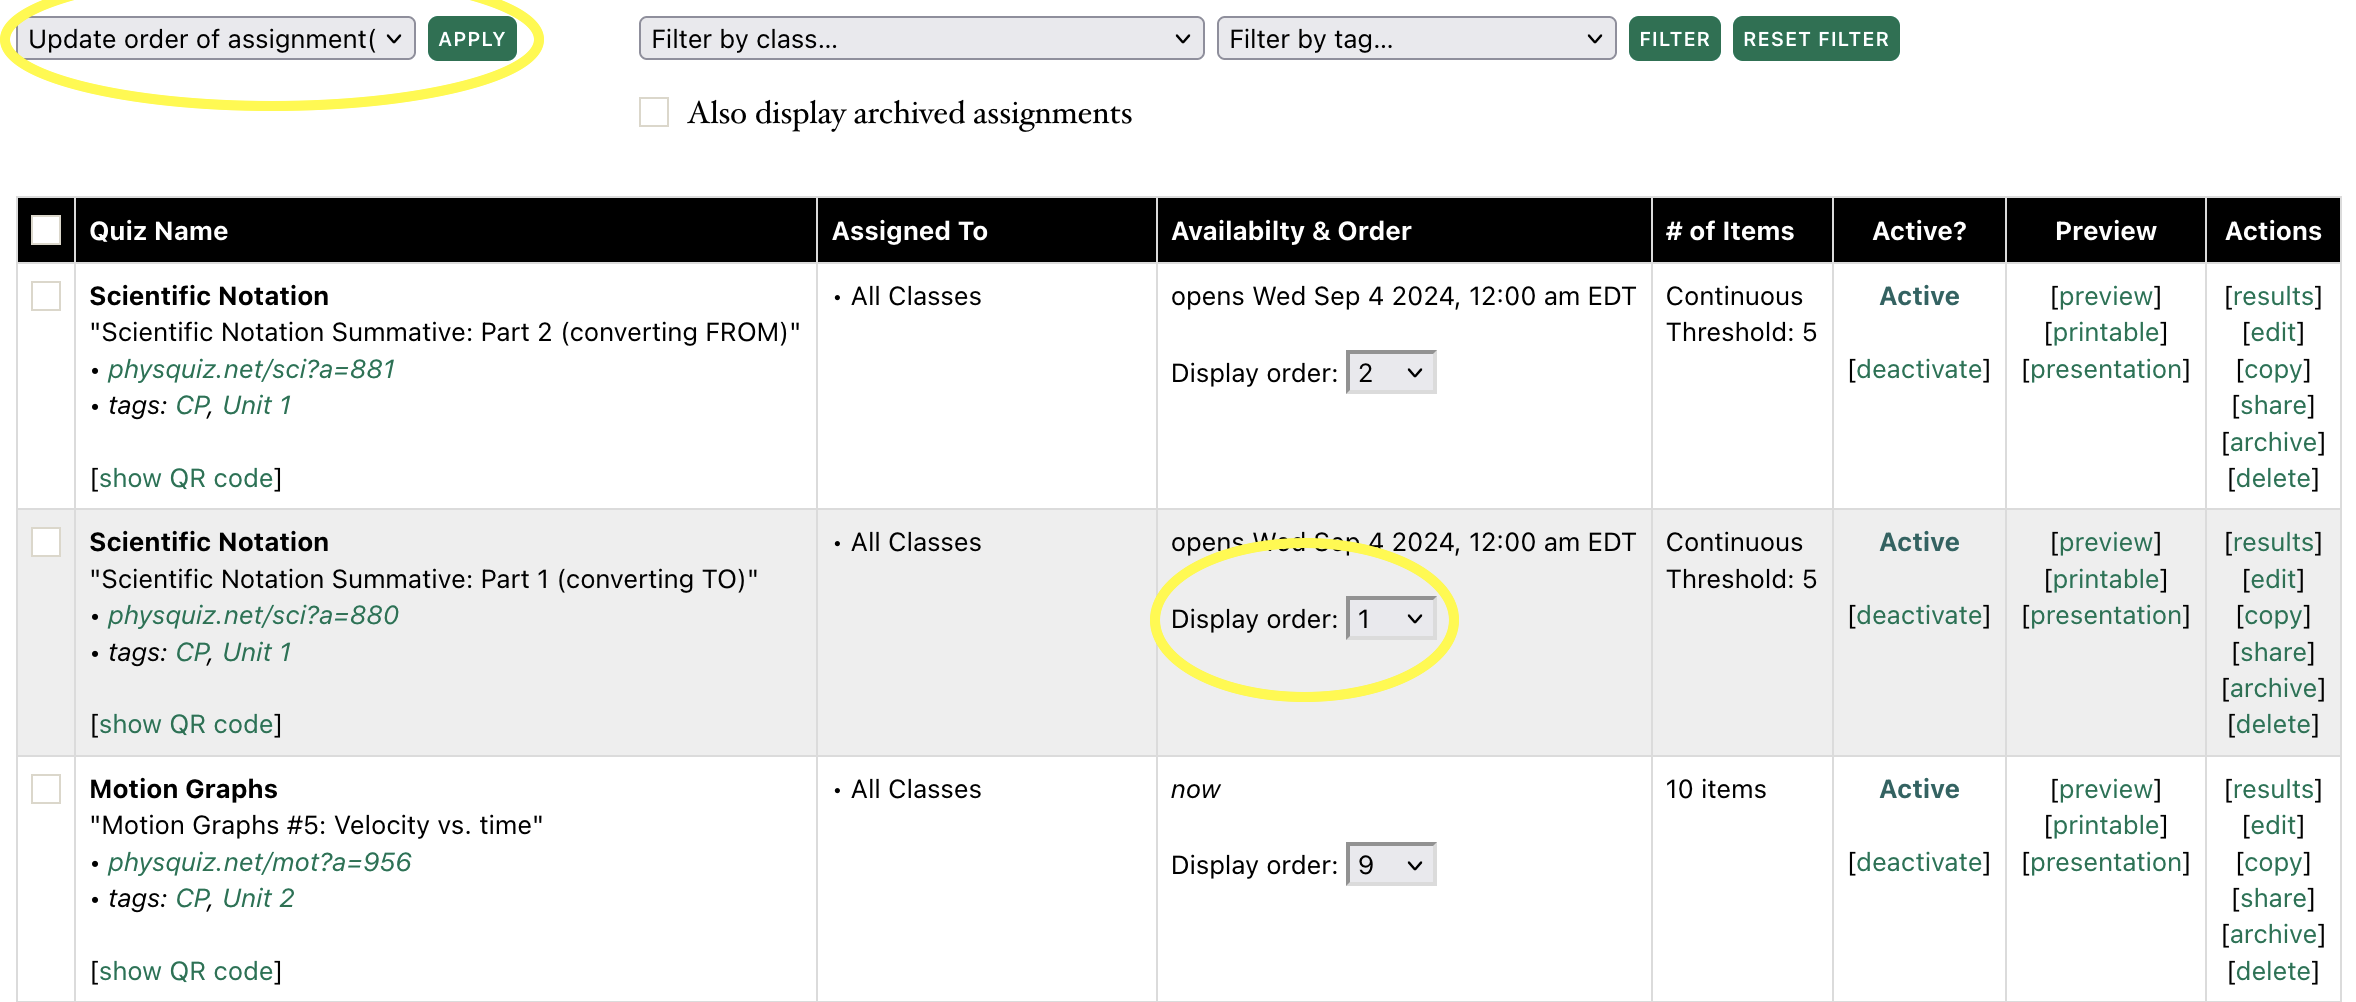Click the FILTER button
This screenshot has width=2356, height=1002.
(1674, 39)
